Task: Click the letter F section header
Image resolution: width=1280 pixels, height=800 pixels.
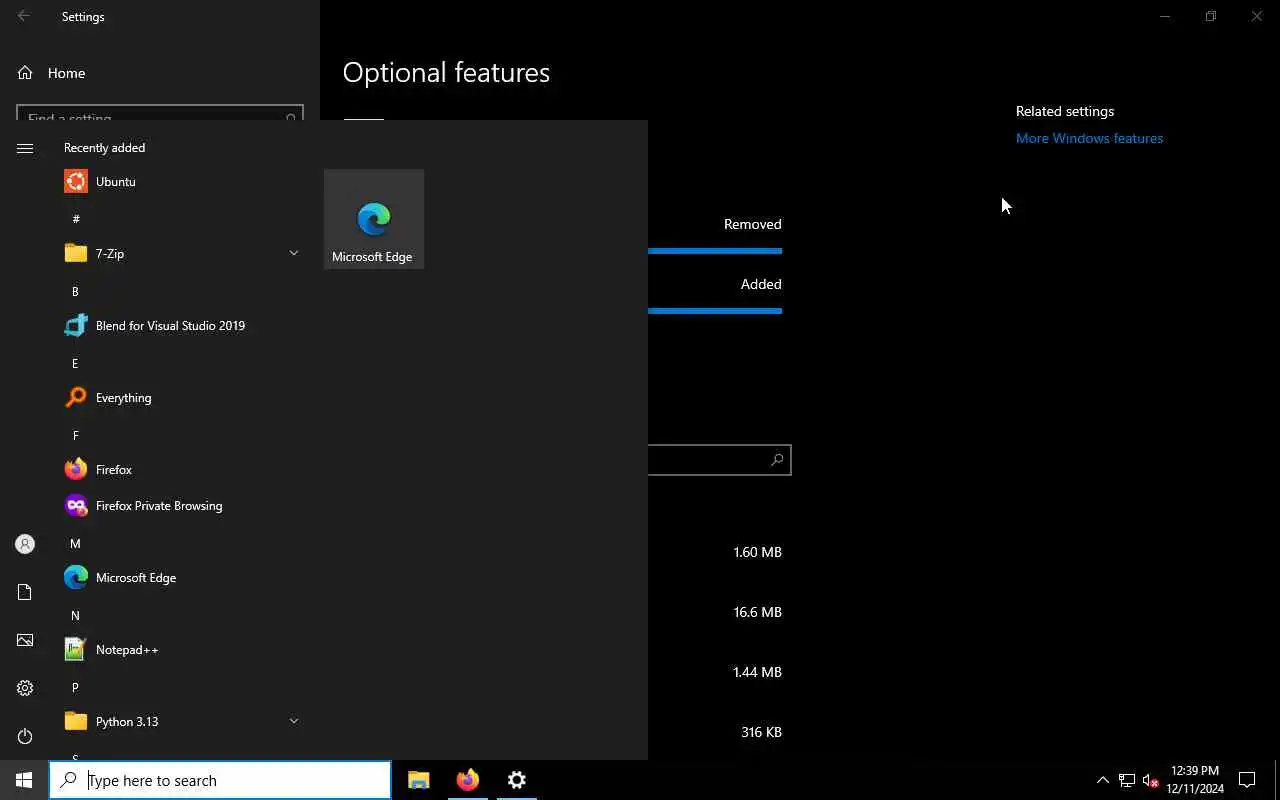Action: click(75, 435)
